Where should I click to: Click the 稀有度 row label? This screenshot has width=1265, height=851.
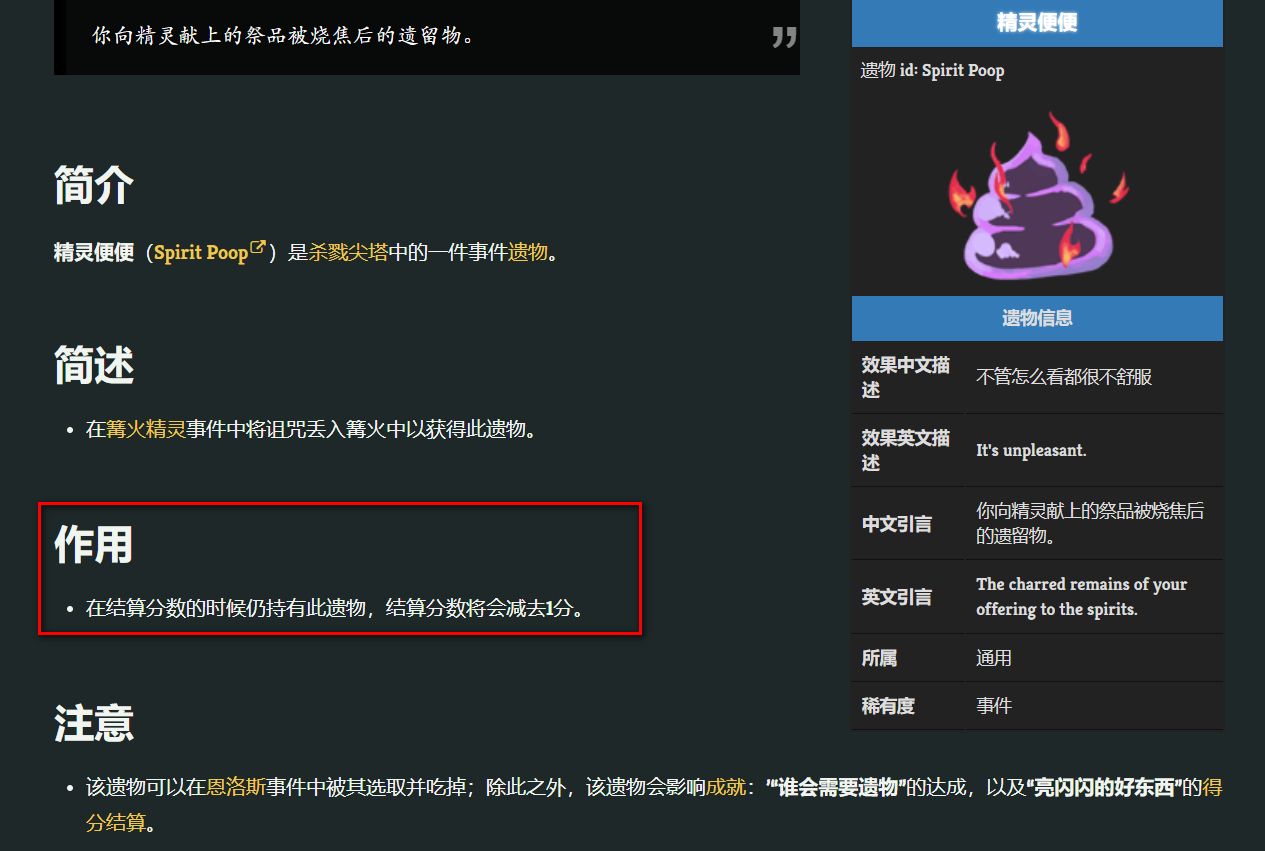[x=888, y=706]
